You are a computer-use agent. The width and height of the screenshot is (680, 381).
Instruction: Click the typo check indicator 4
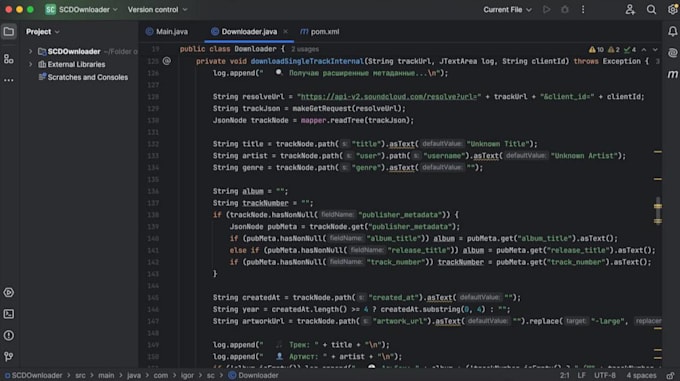click(x=630, y=50)
